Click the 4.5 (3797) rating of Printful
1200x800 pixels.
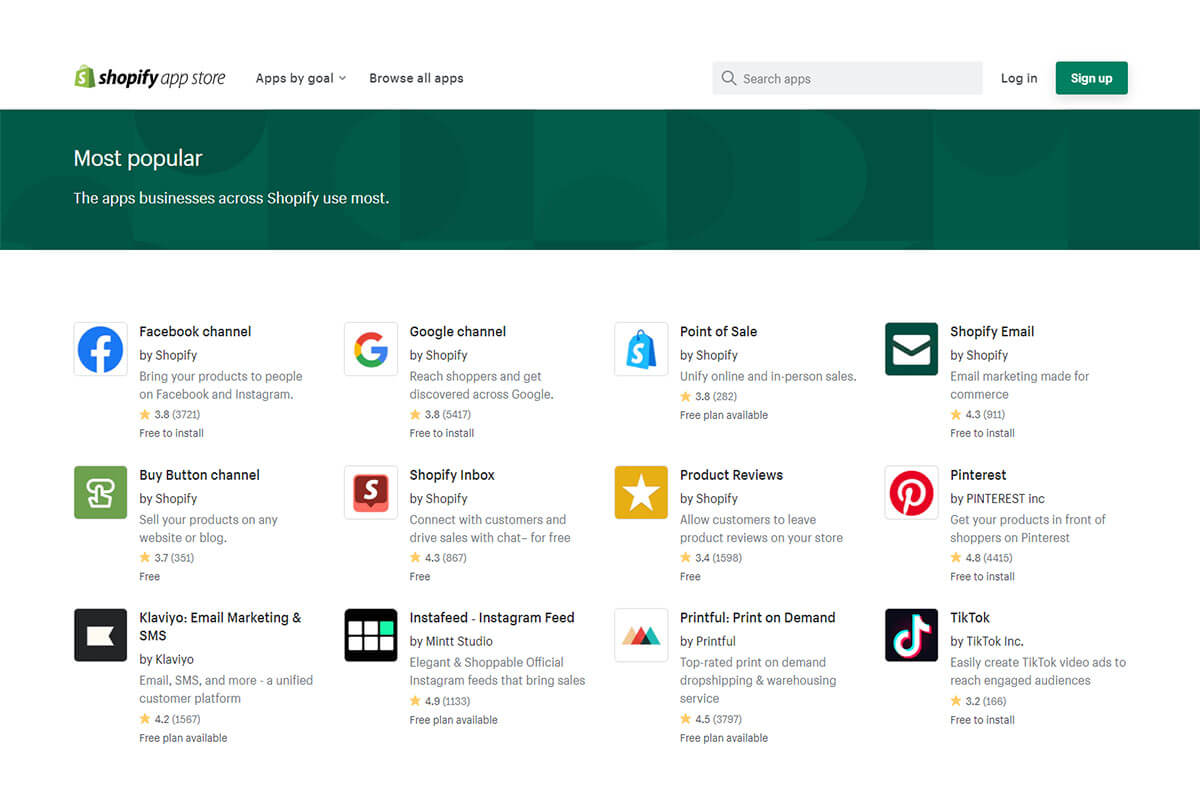click(711, 718)
